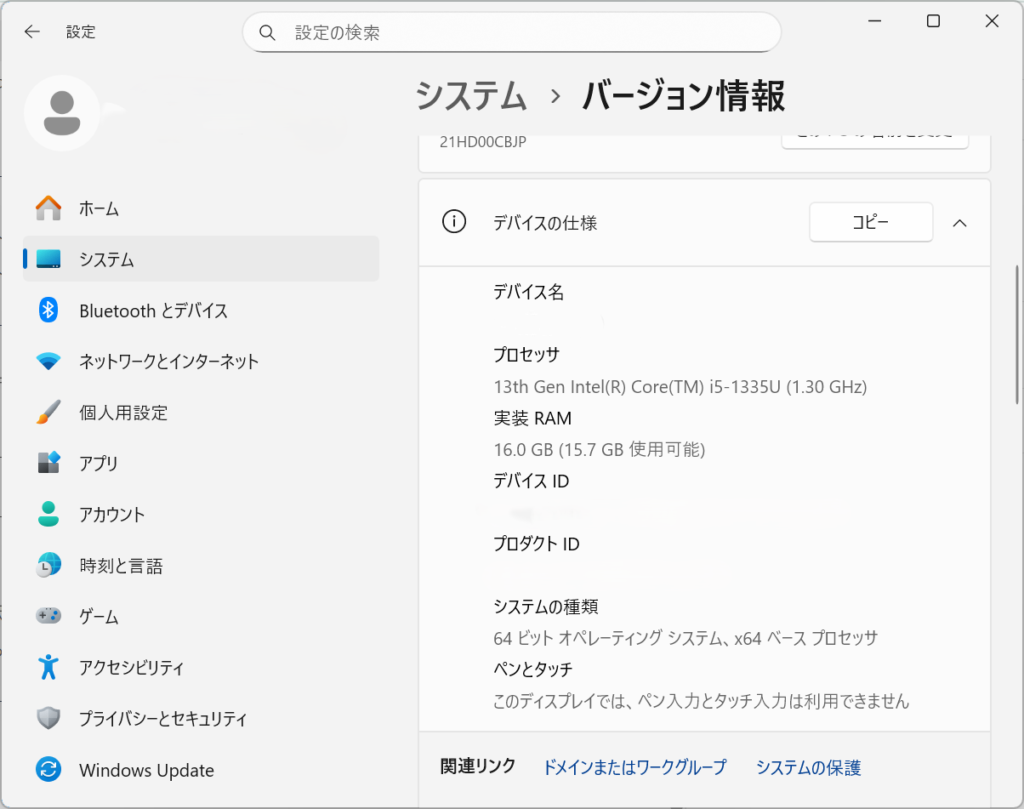This screenshot has height=809, width=1024.
Task: Click the Home house icon in sidebar
Action: click(x=48, y=208)
